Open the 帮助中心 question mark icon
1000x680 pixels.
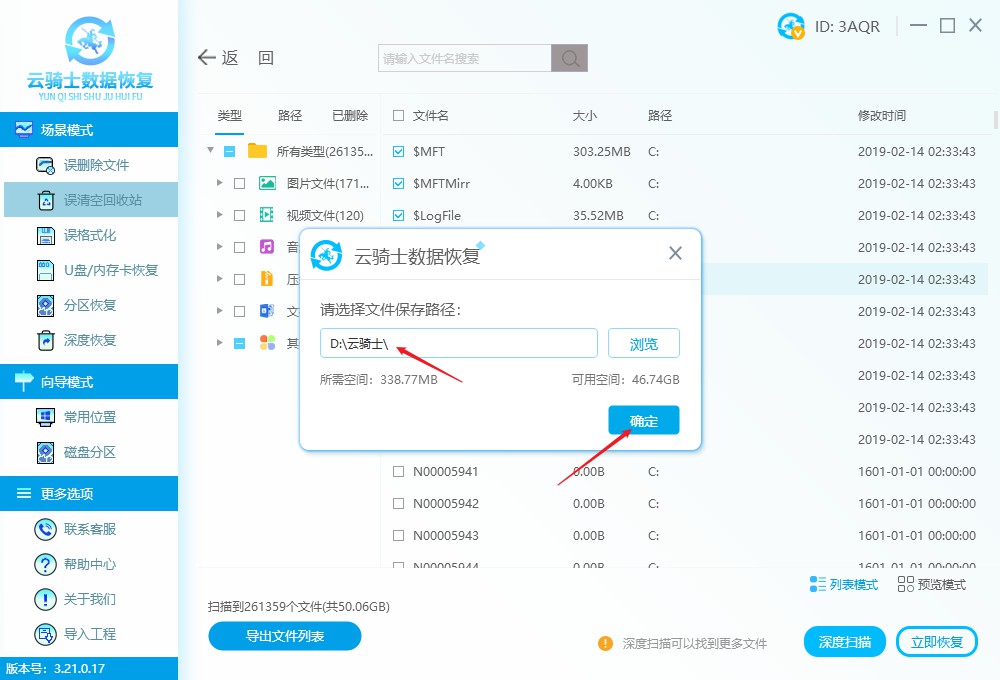pos(45,564)
